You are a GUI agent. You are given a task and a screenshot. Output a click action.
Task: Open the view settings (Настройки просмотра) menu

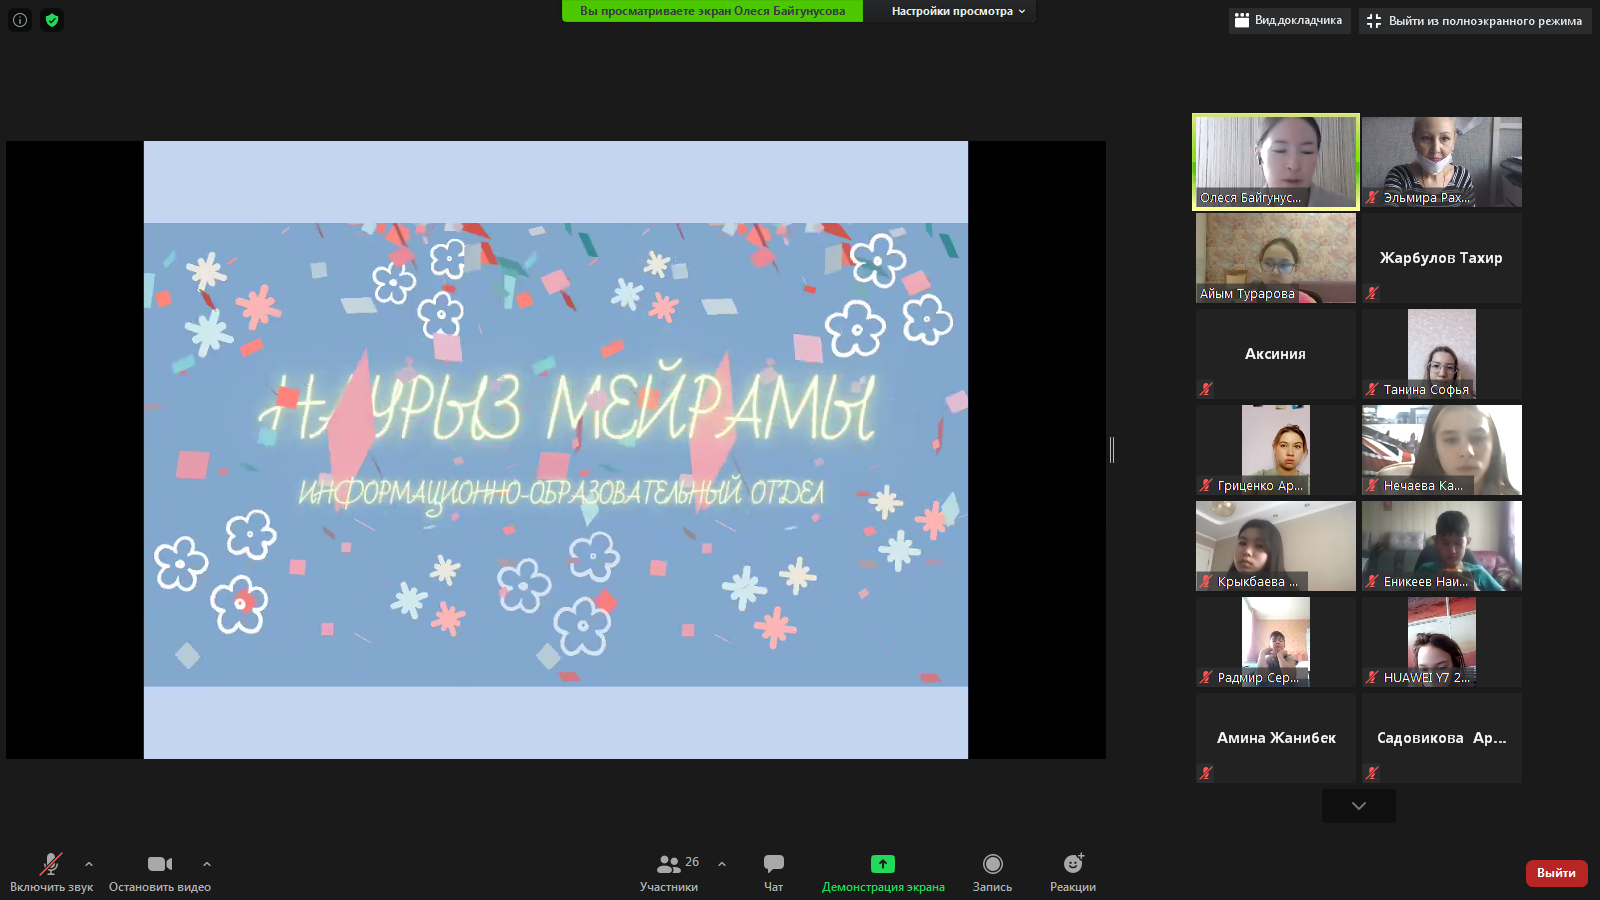pyautogui.click(x=958, y=11)
